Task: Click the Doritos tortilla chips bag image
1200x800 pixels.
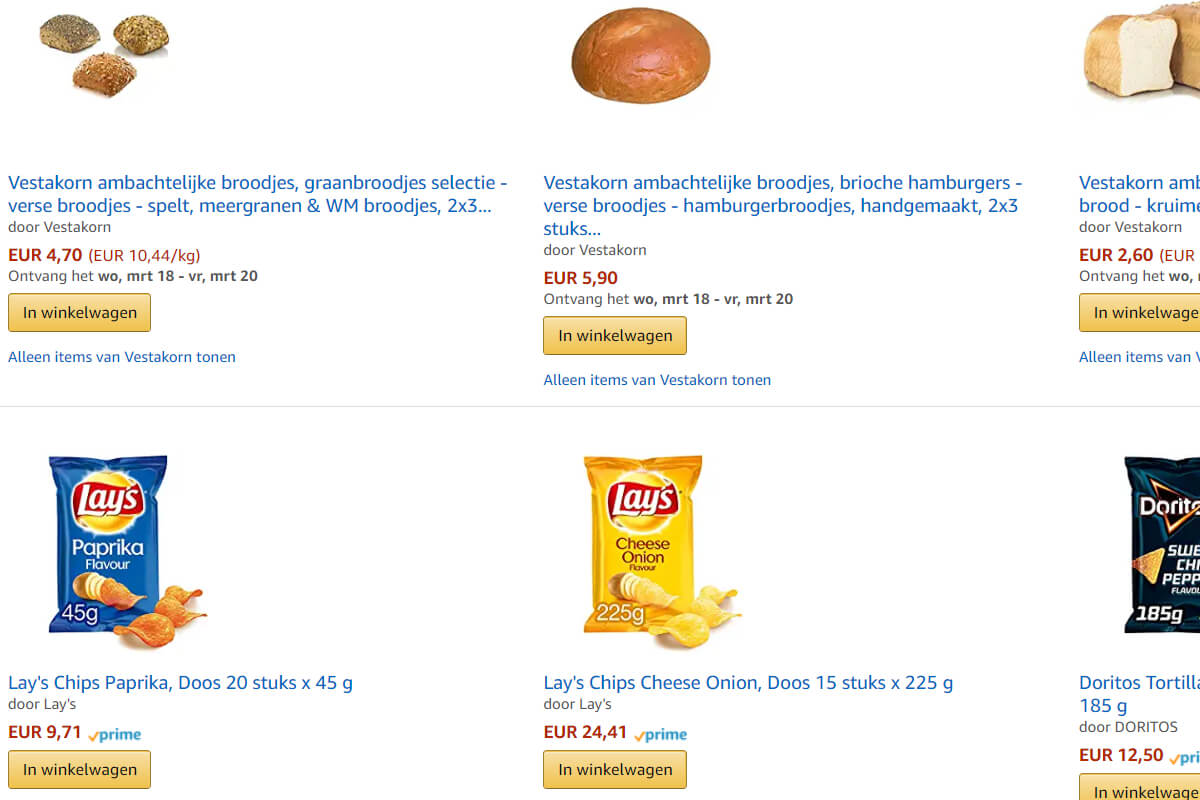Action: 1160,545
